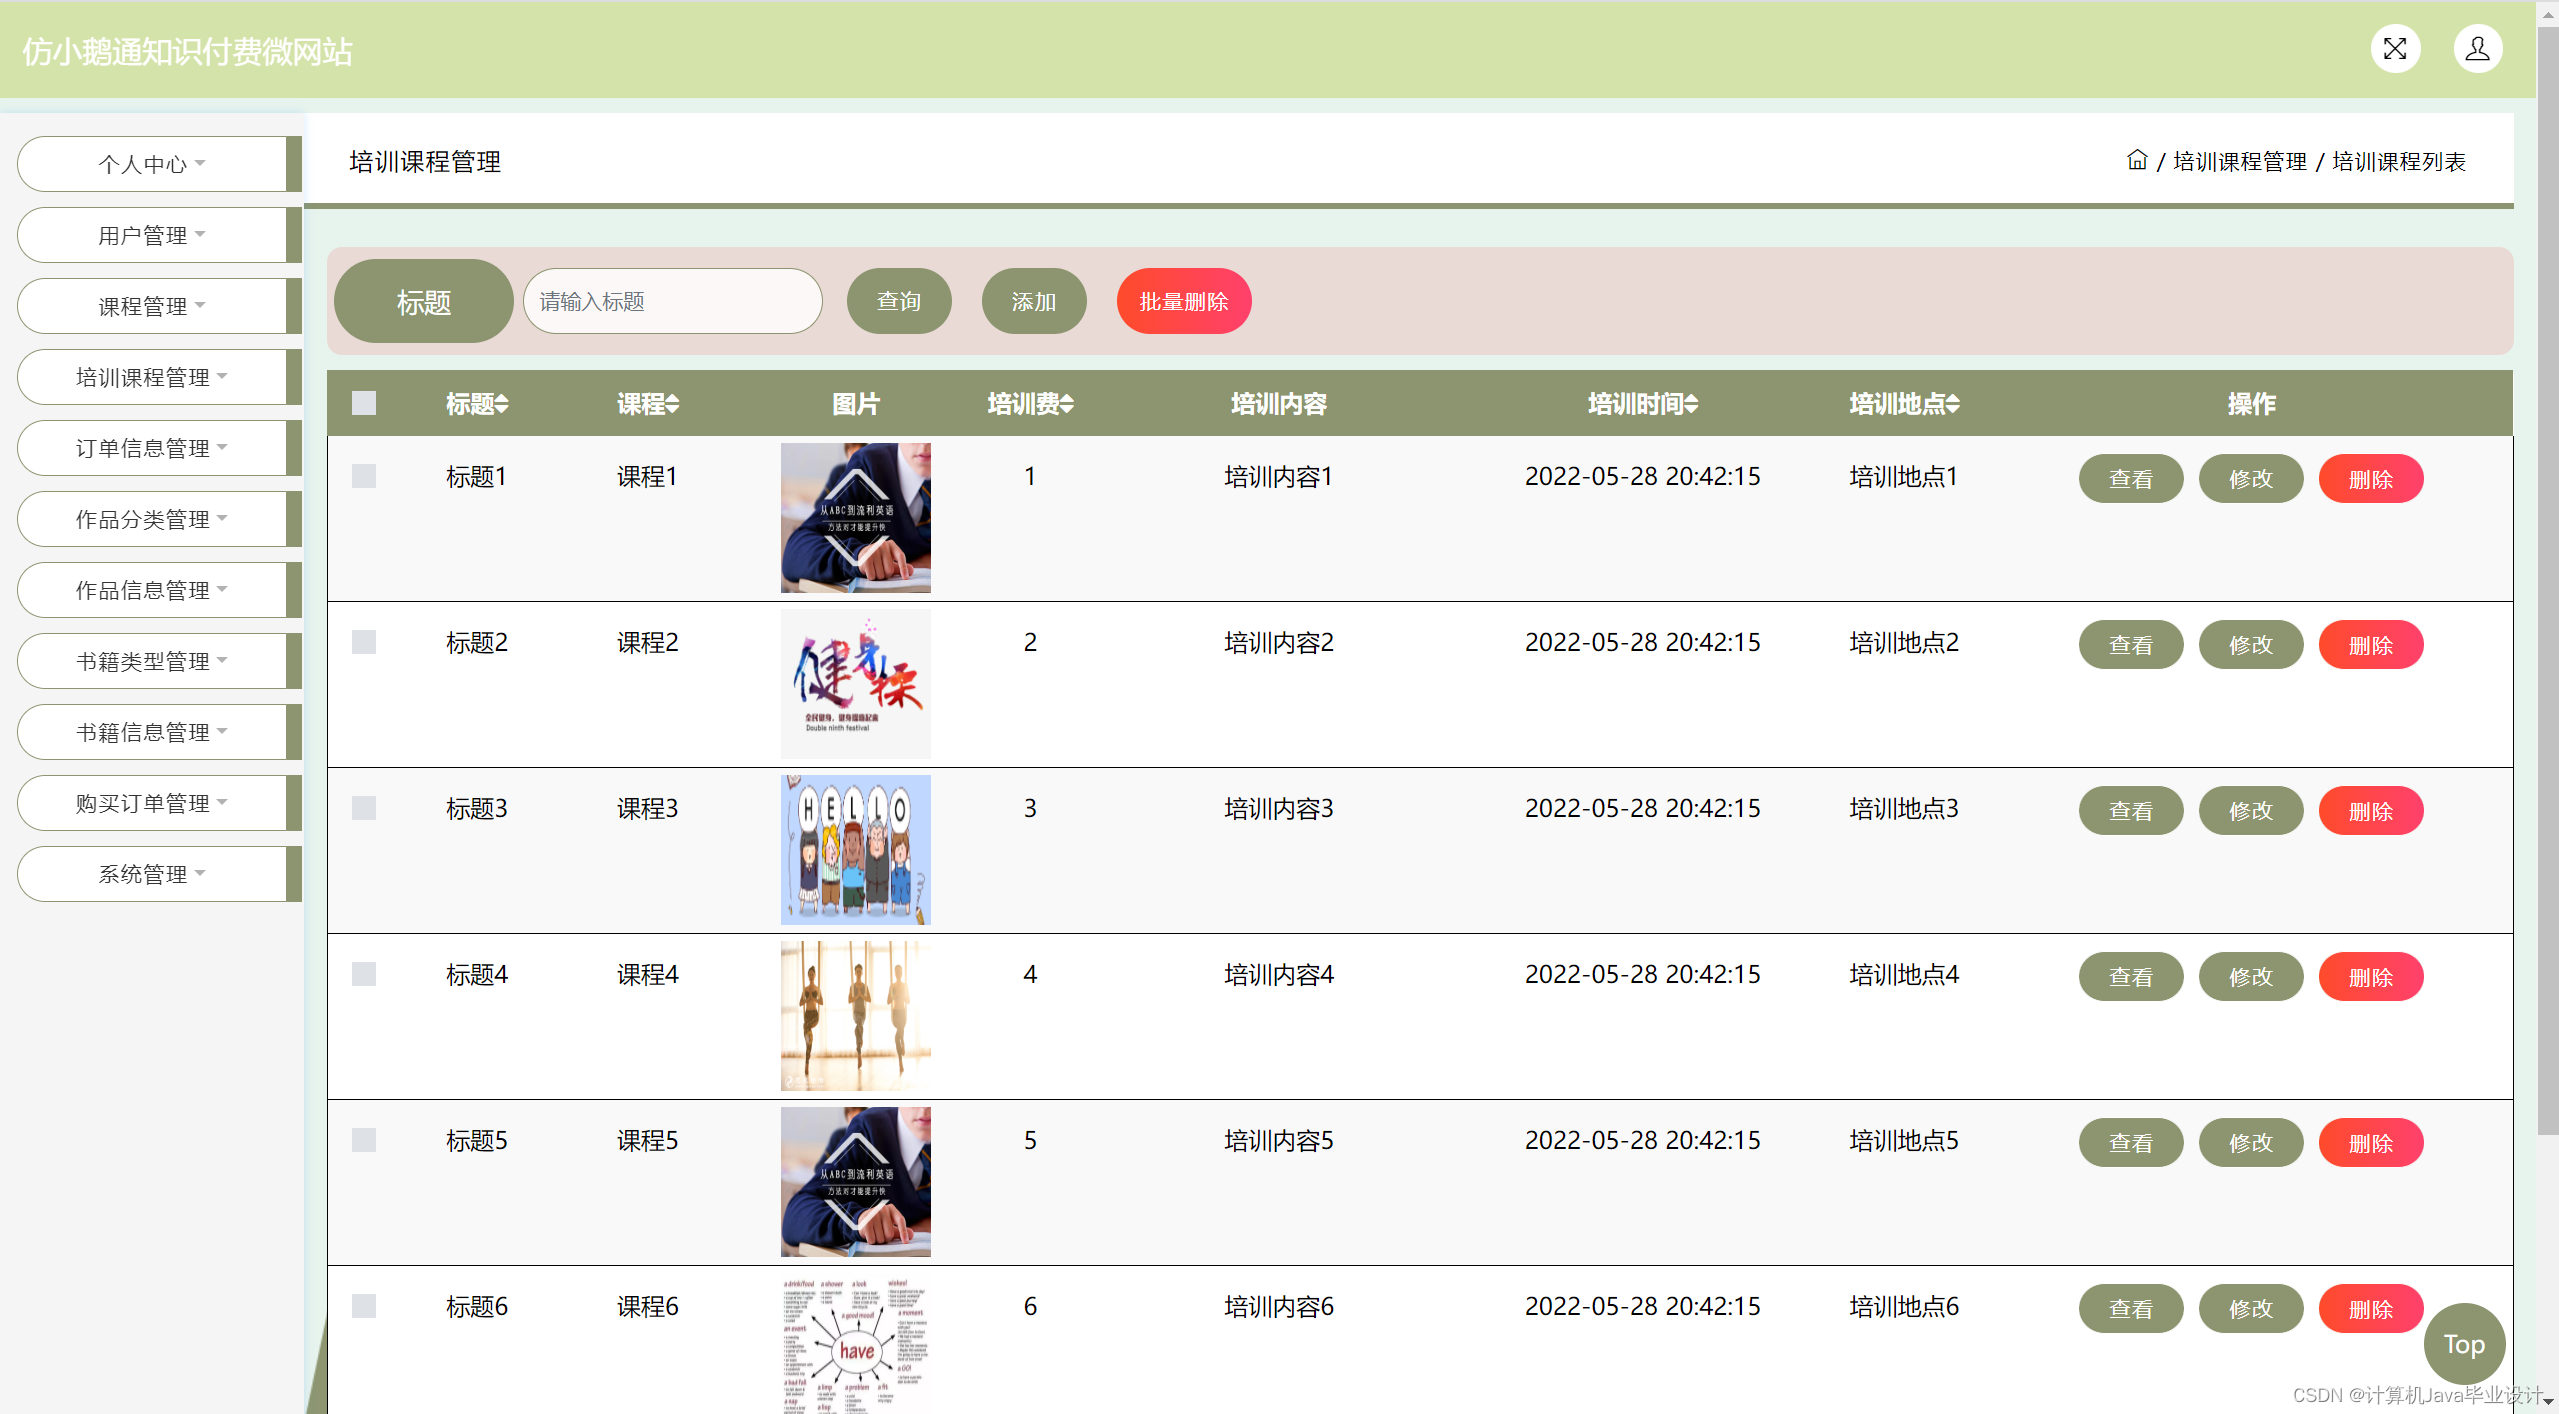Sort by 培训地点 column arrows

pos(1953,404)
